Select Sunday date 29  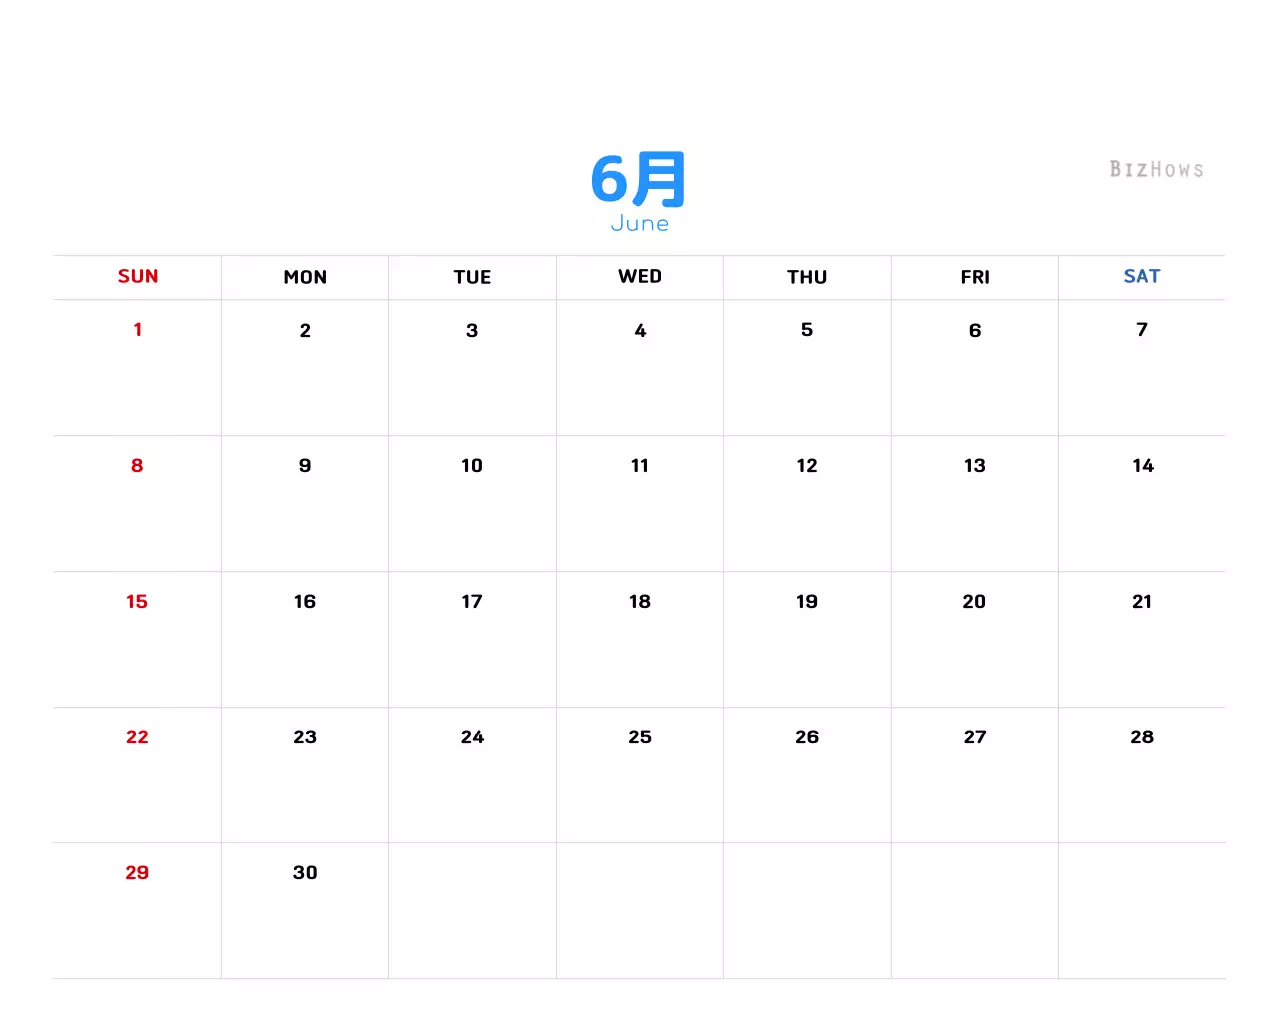tap(137, 873)
